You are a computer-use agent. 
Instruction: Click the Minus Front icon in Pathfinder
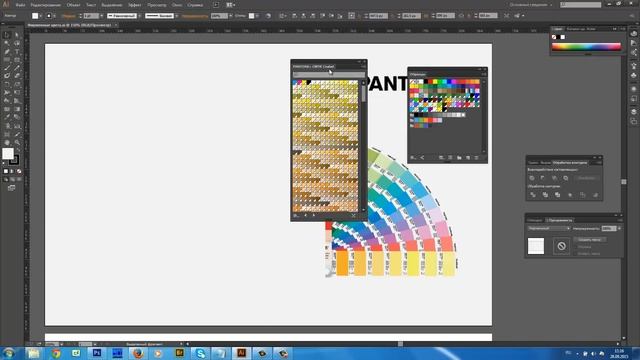pyautogui.click(x=543, y=178)
